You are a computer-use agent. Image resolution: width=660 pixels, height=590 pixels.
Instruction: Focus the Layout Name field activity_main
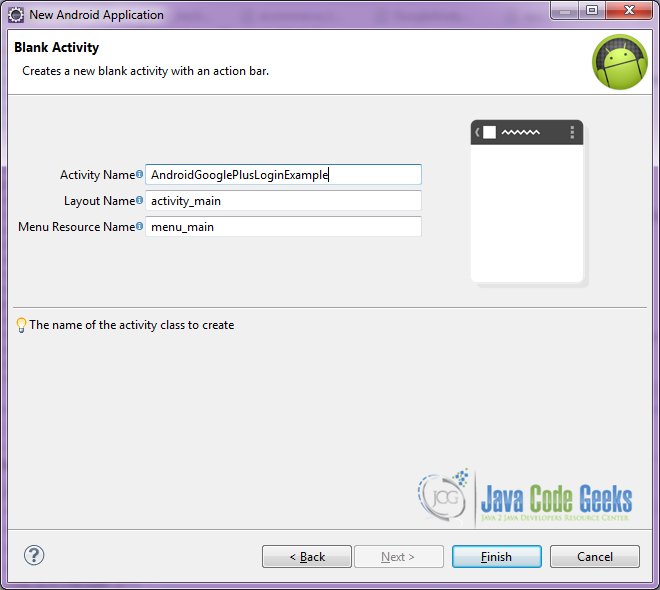(x=283, y=200)
